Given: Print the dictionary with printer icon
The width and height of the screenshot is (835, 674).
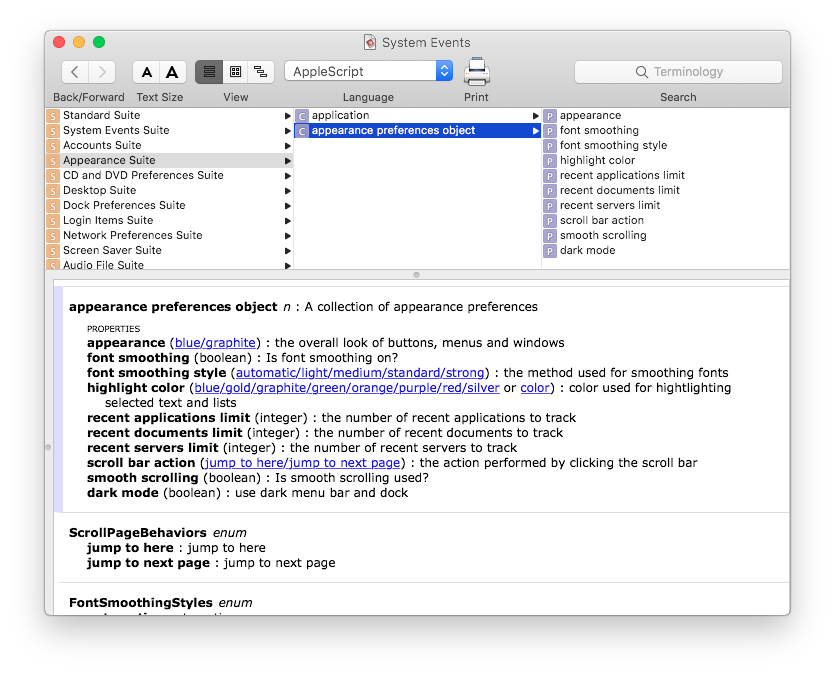Looking at the screenshot, I should tap(476, 72).
